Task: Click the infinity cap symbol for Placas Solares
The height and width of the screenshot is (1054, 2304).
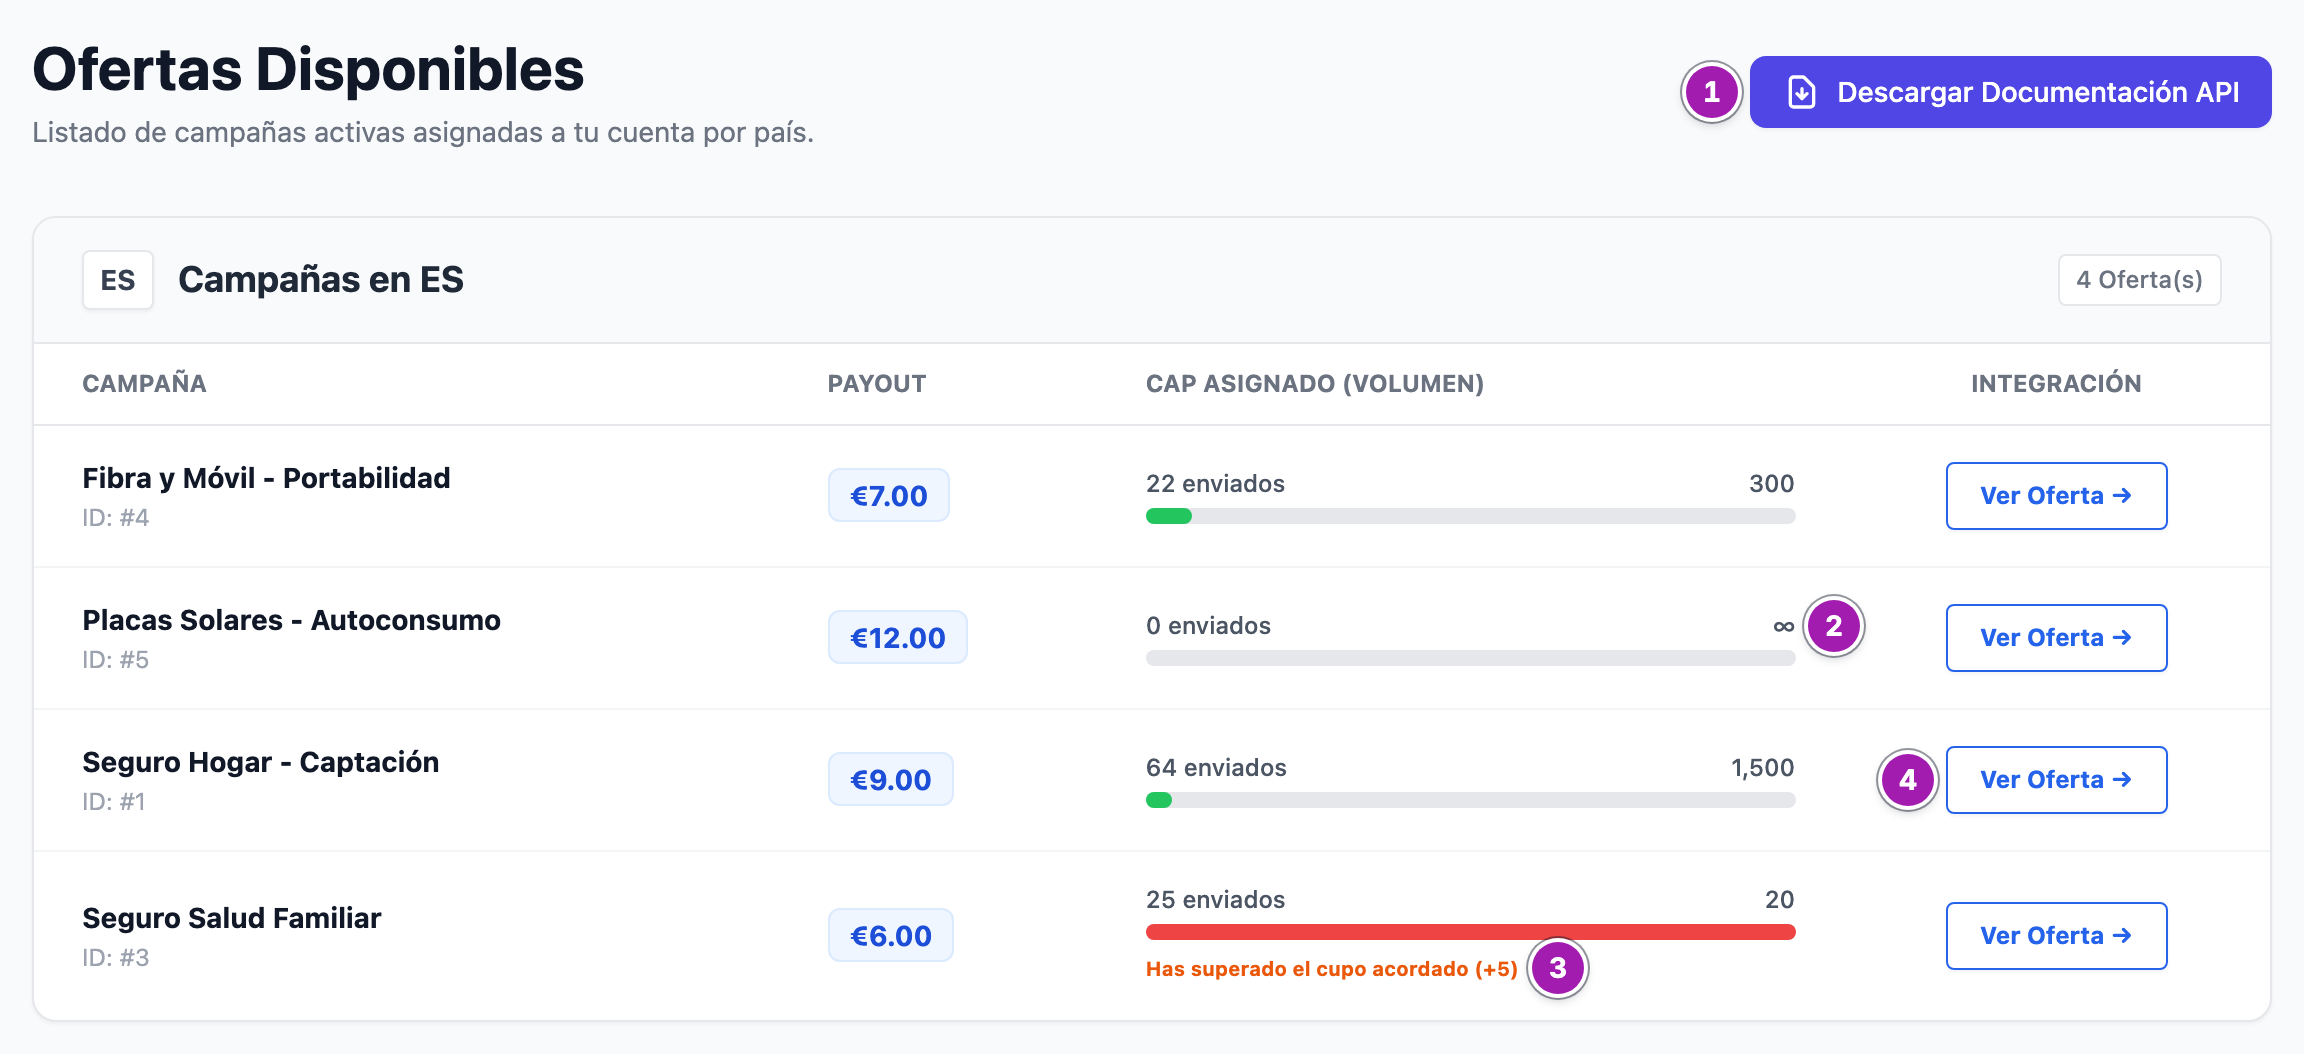Action: [1784, 627]
